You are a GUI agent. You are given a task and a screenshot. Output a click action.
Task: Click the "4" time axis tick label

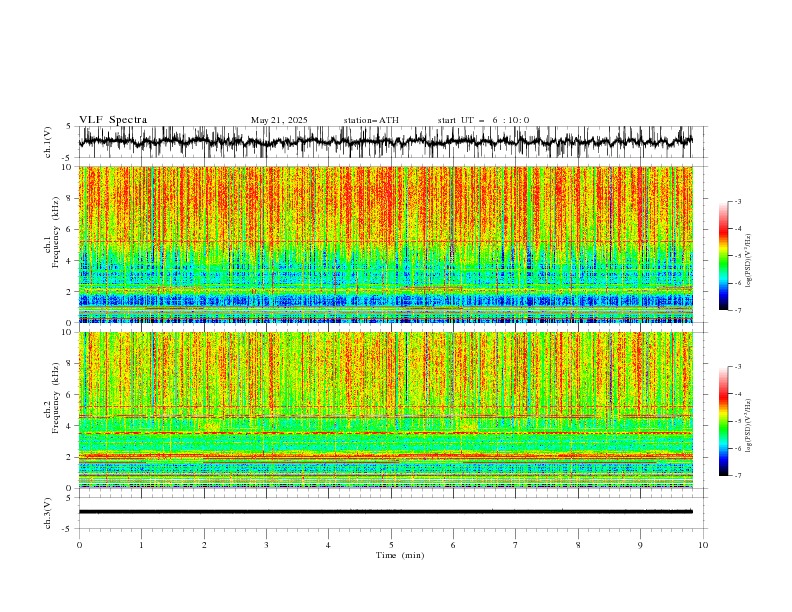(x=329, y=545)
